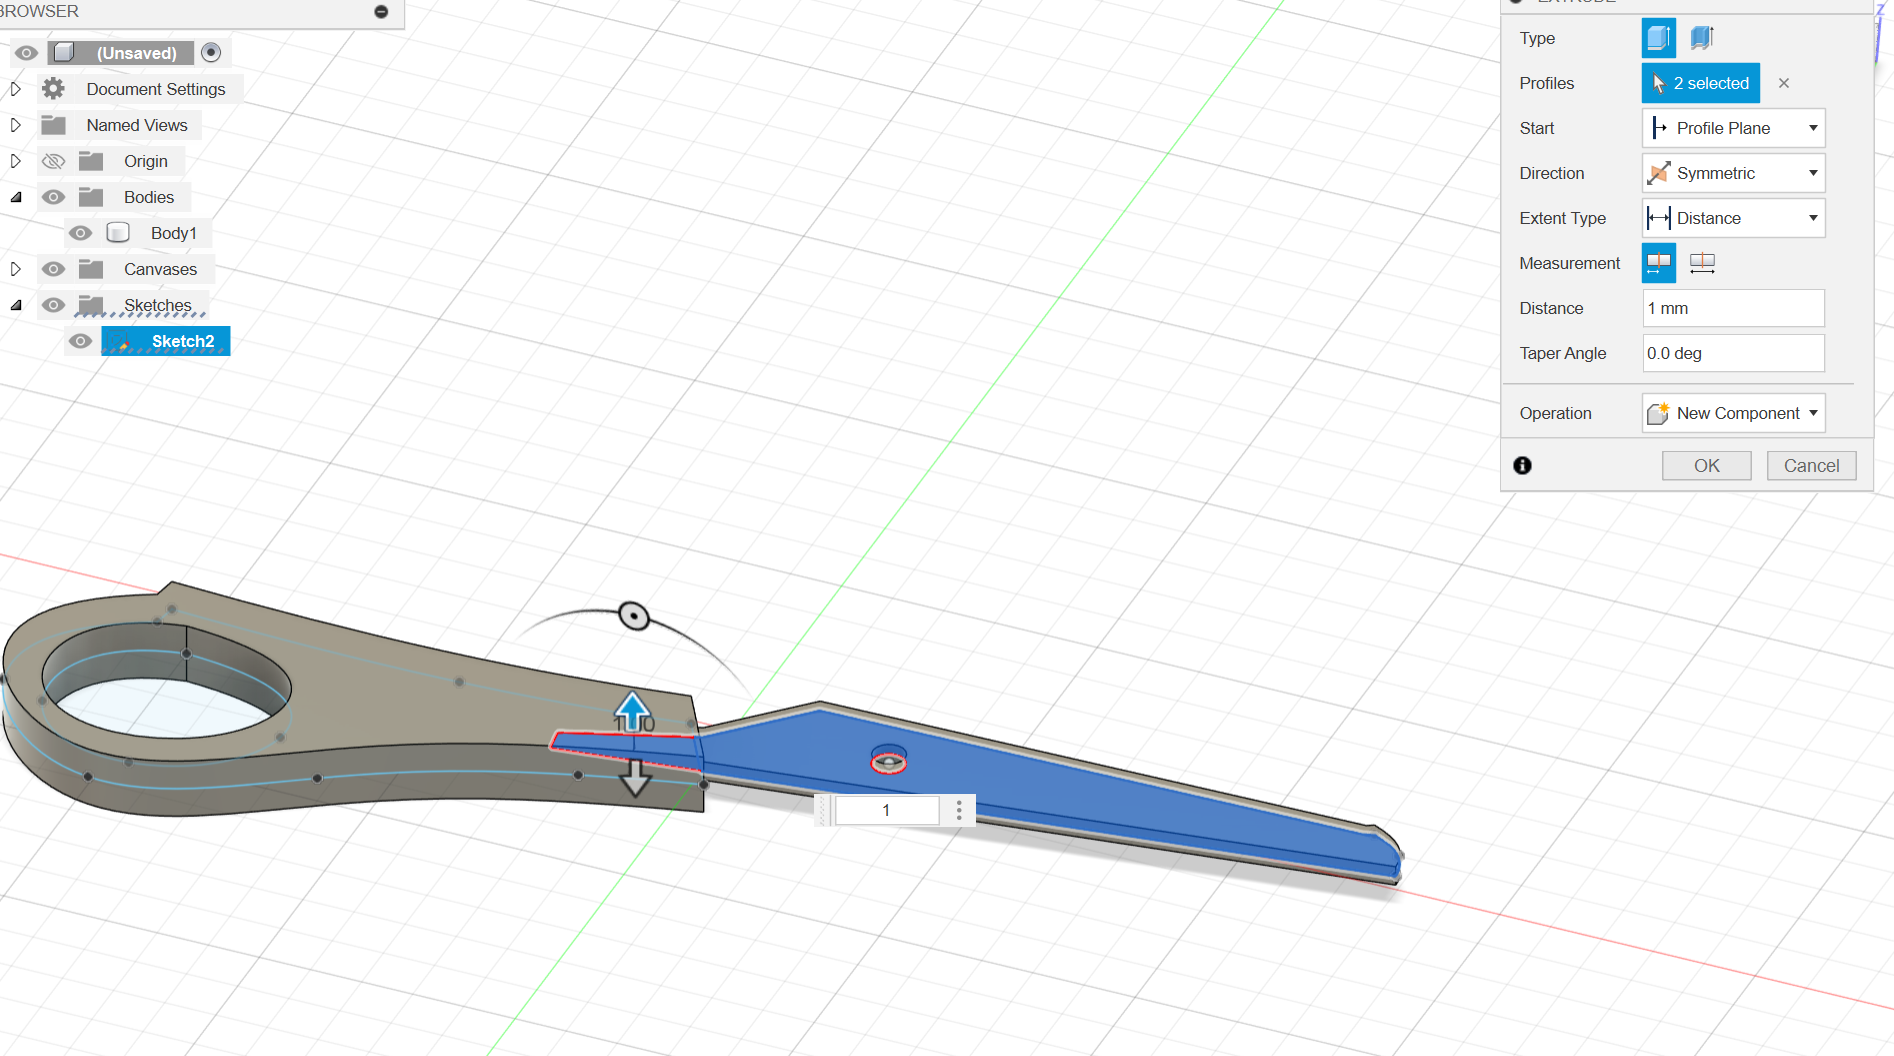Image resolution: width=1894 pixels, height=1056 pixels.
Task: Cancel the extrude operation
Action: (x=1810, y=465)
